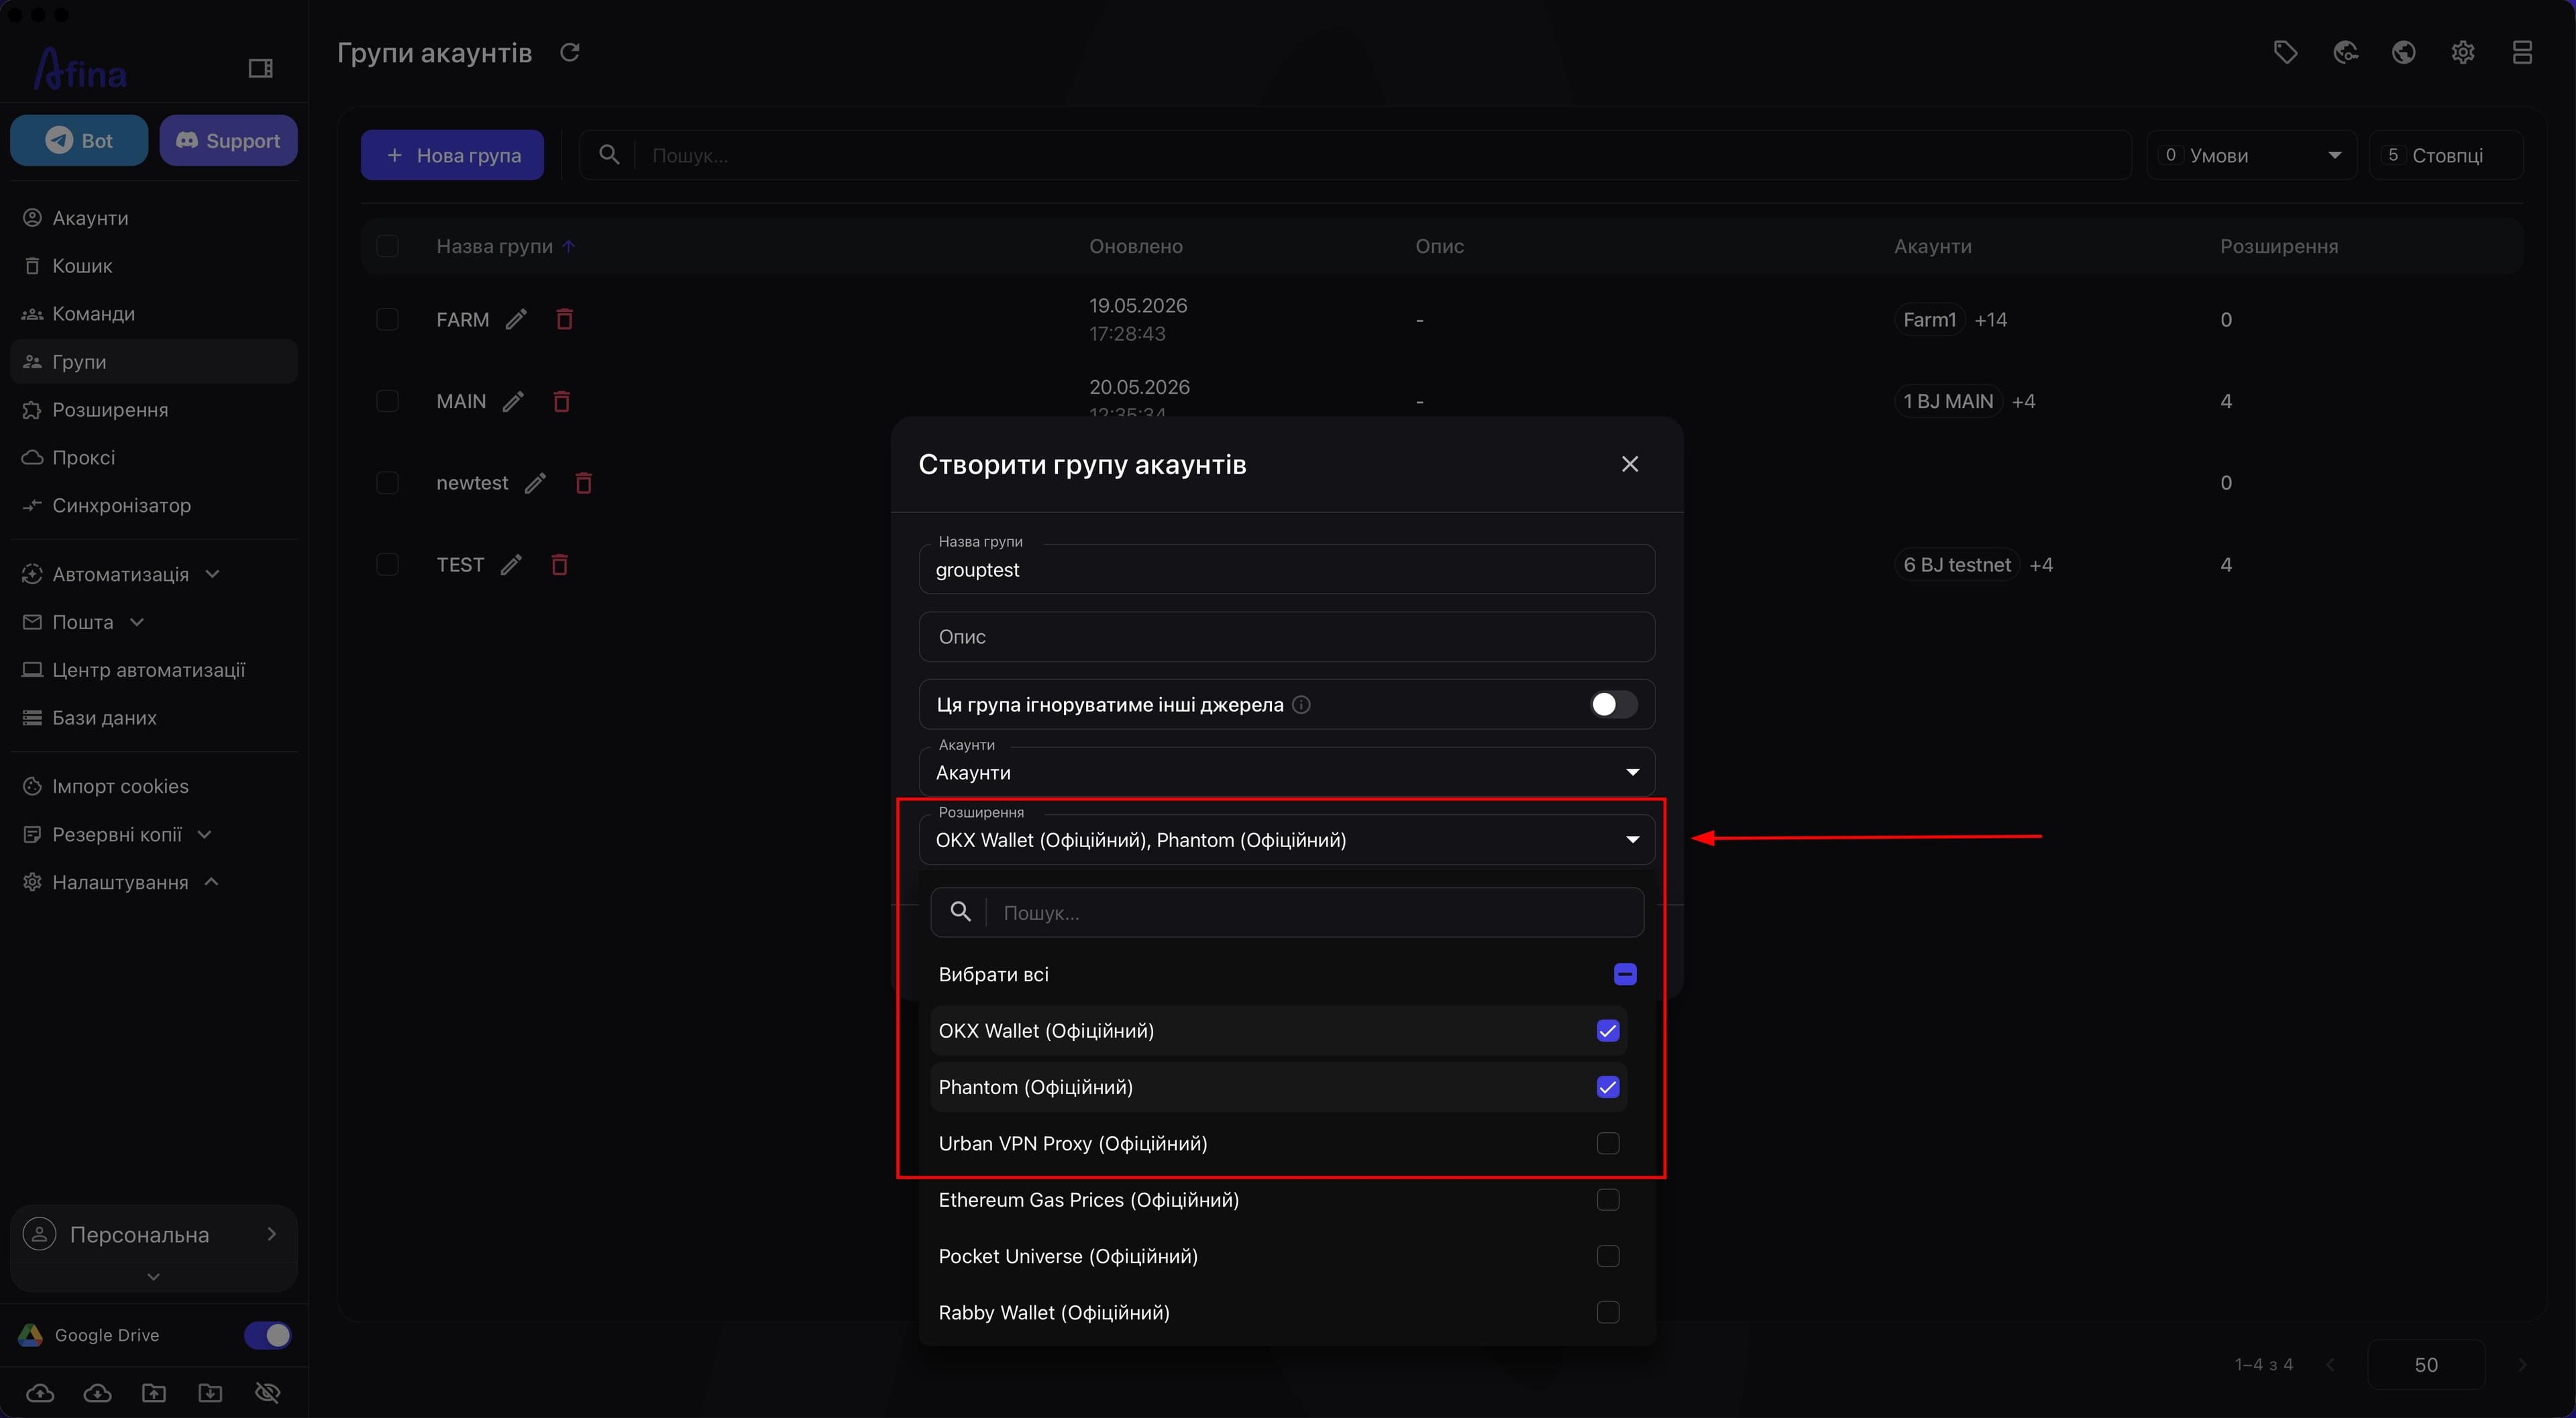The height and width of the screenshot is (1418, 2576).
Task: Click the page size 50 field
Action: pos(2426,1365)
